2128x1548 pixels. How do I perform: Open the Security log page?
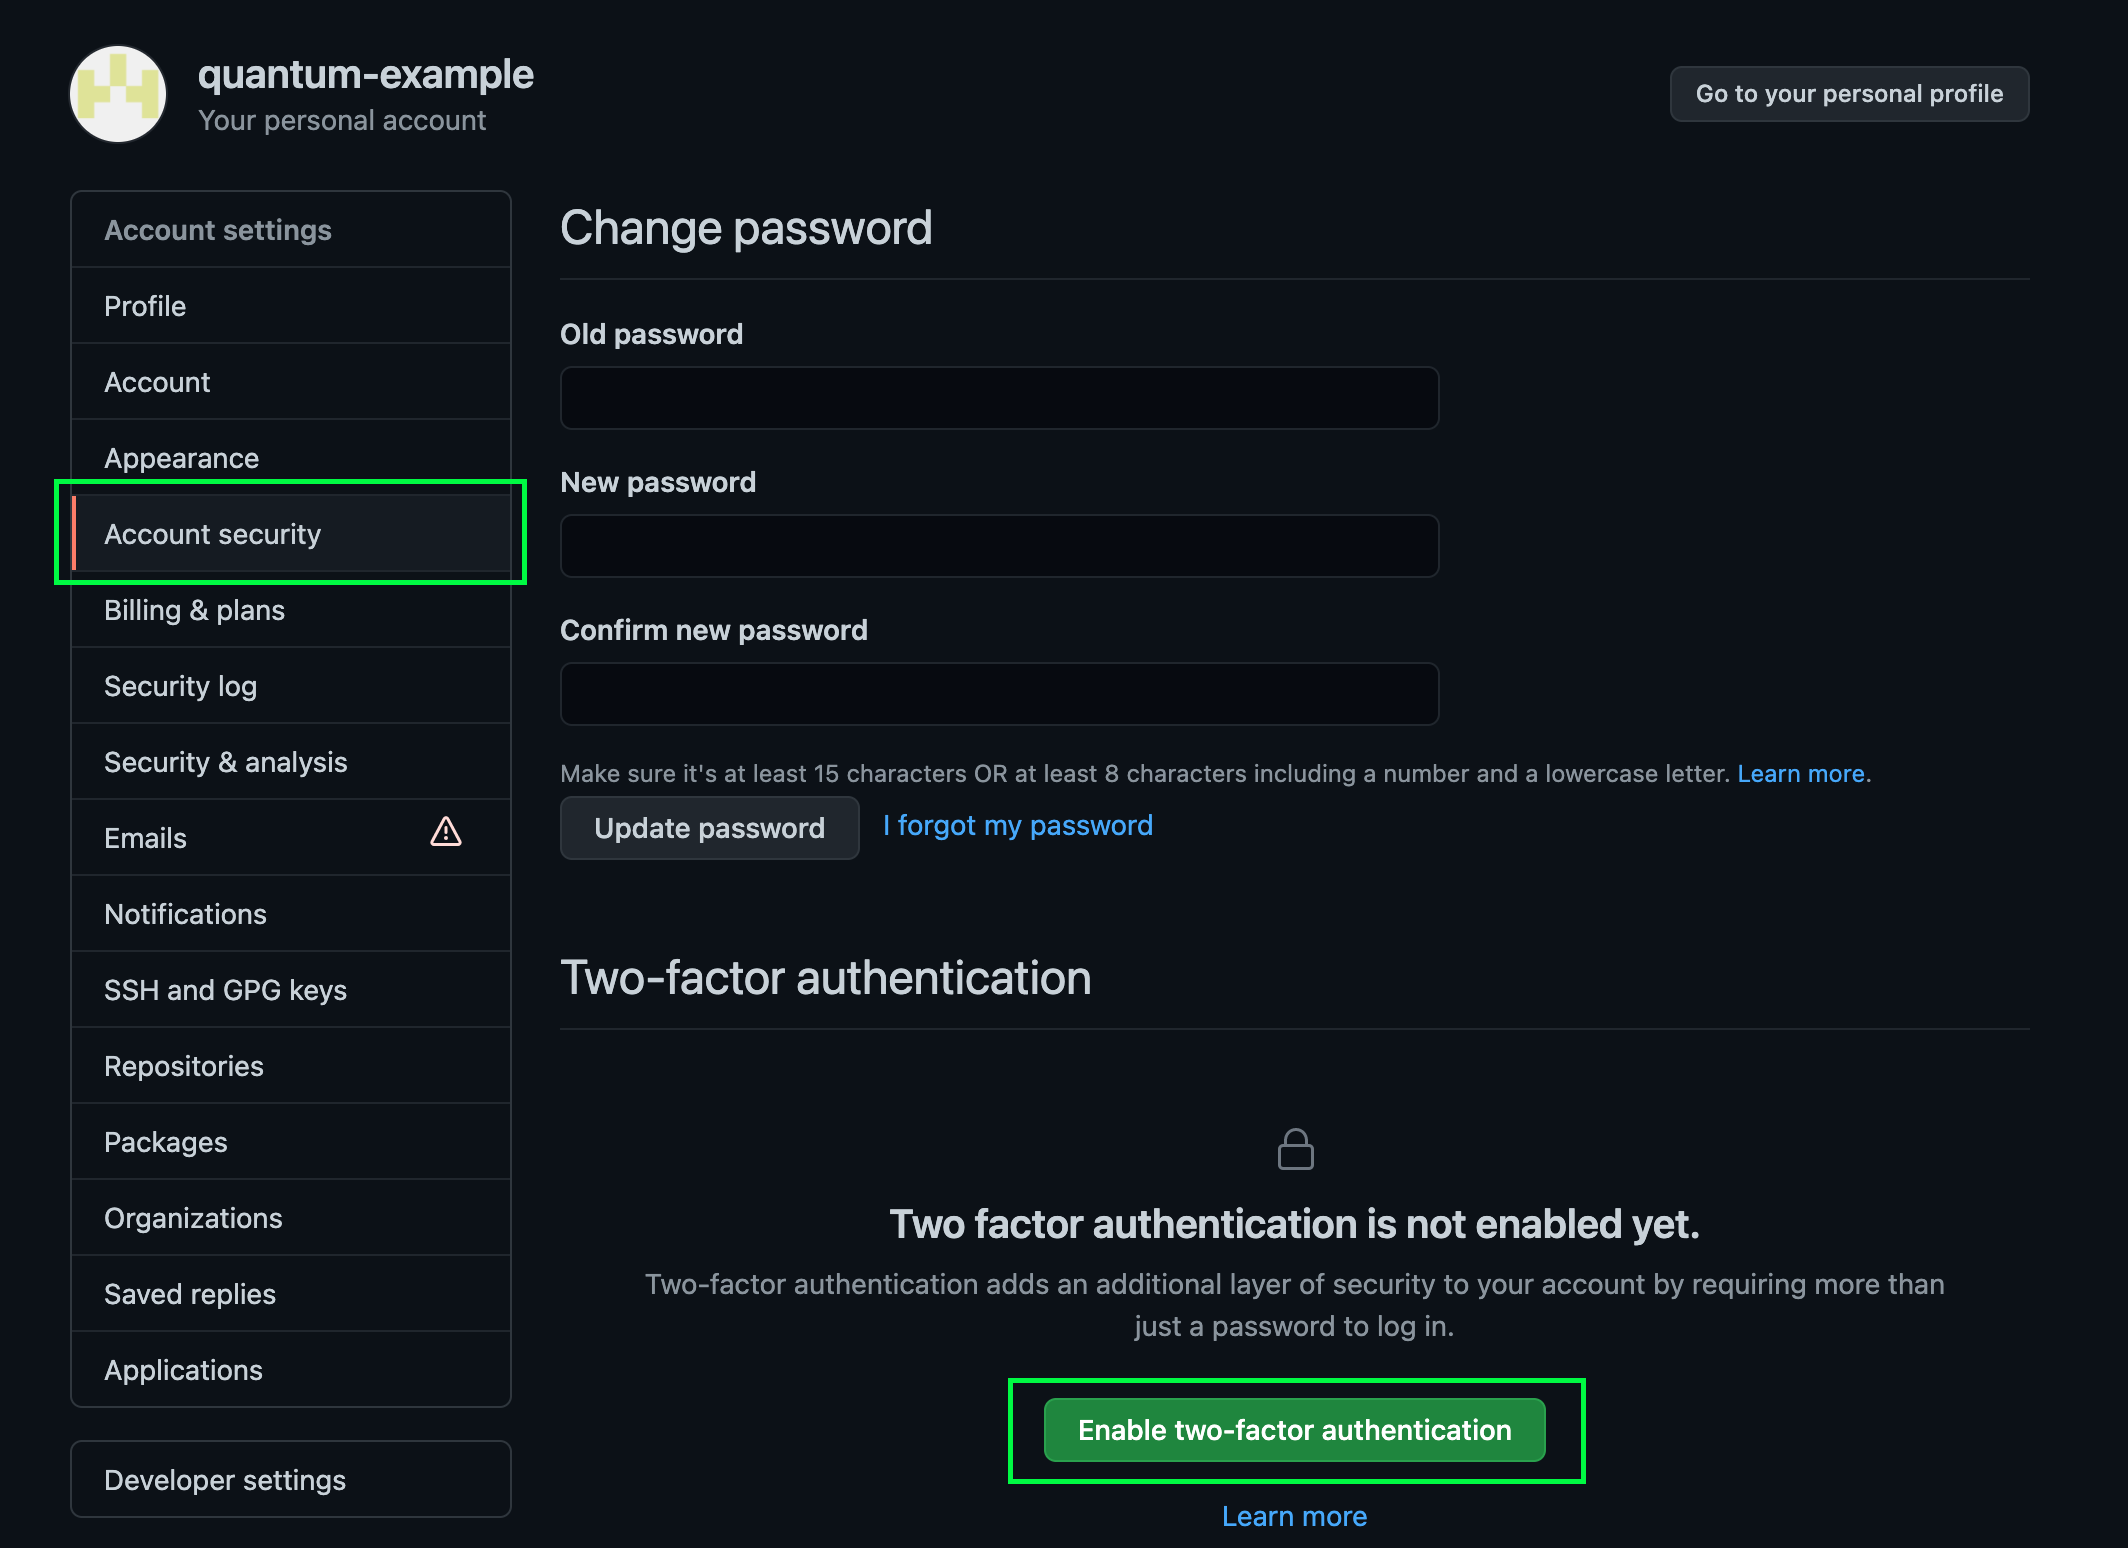(x=180, y=686)
